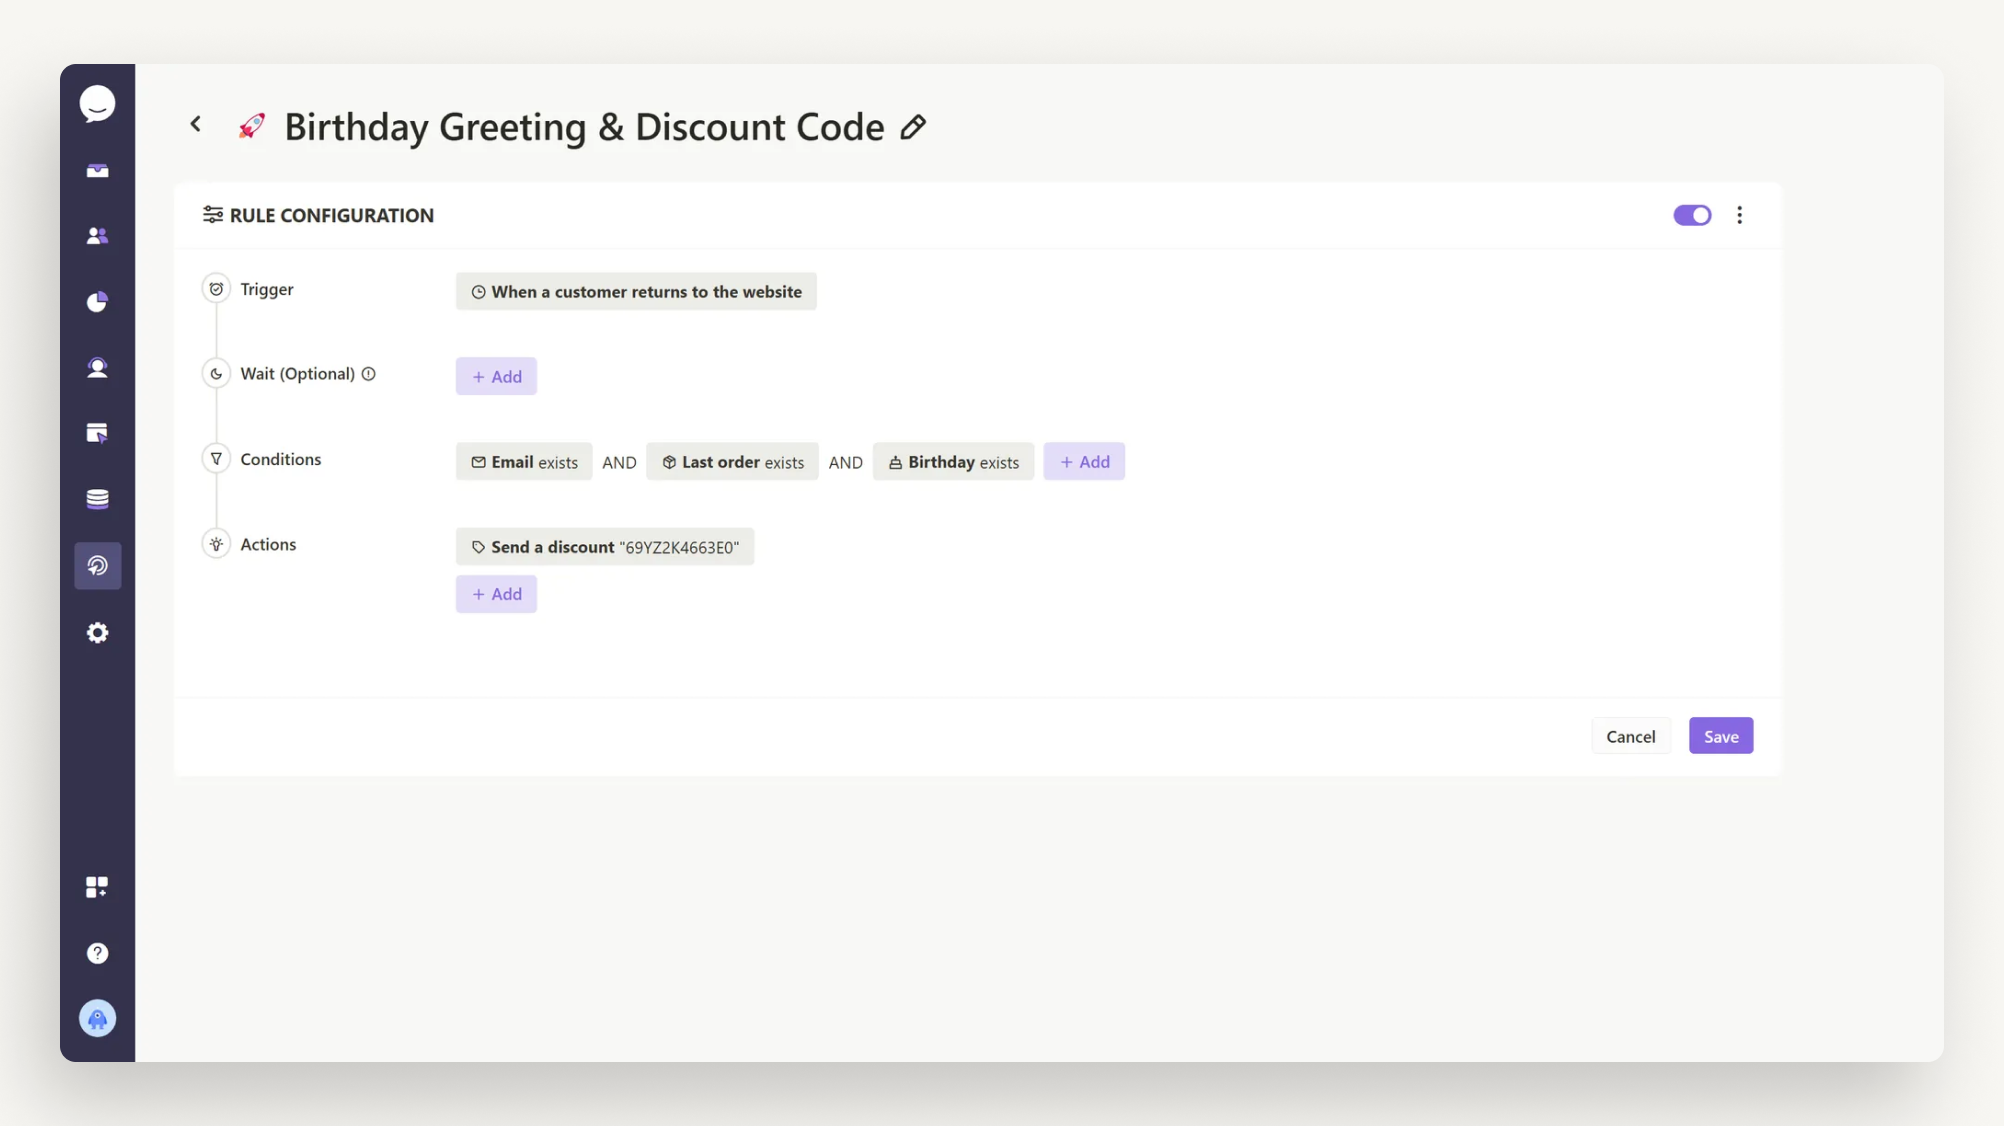The image size is (2004, 1126).
Task: View reports via the pie chart icon
Action: (97, 301)
